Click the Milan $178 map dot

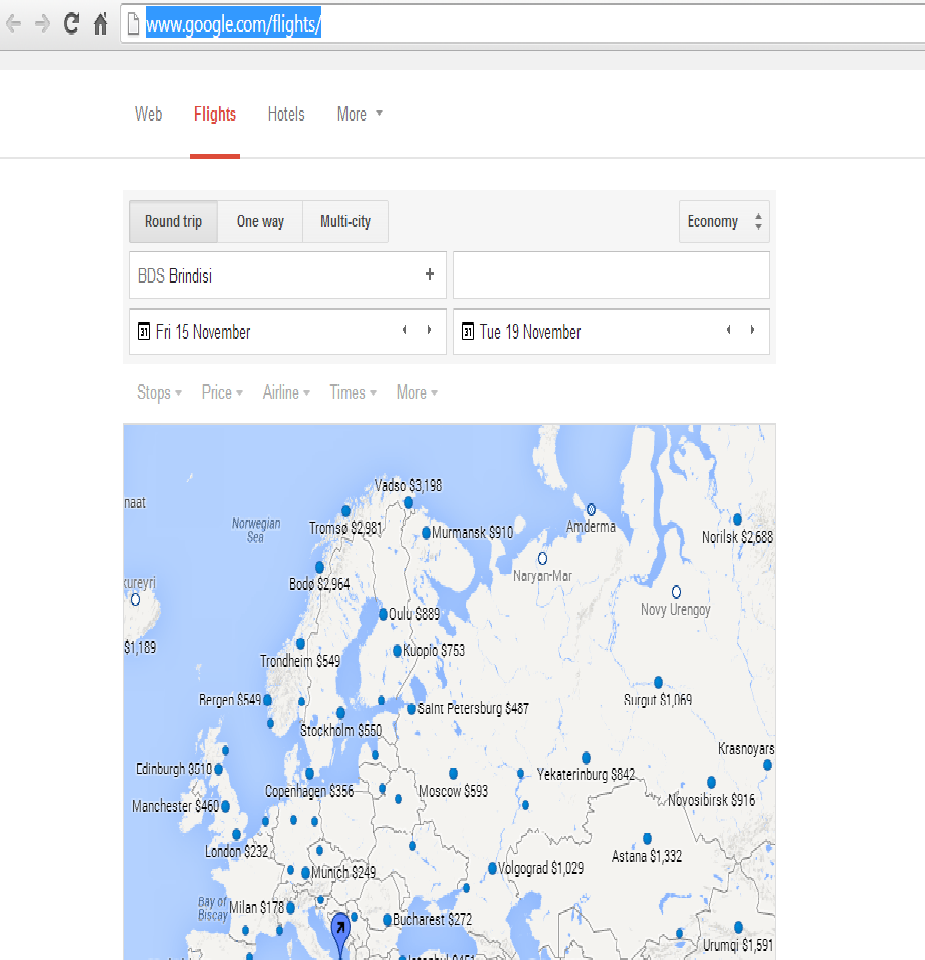click(290, 907)
